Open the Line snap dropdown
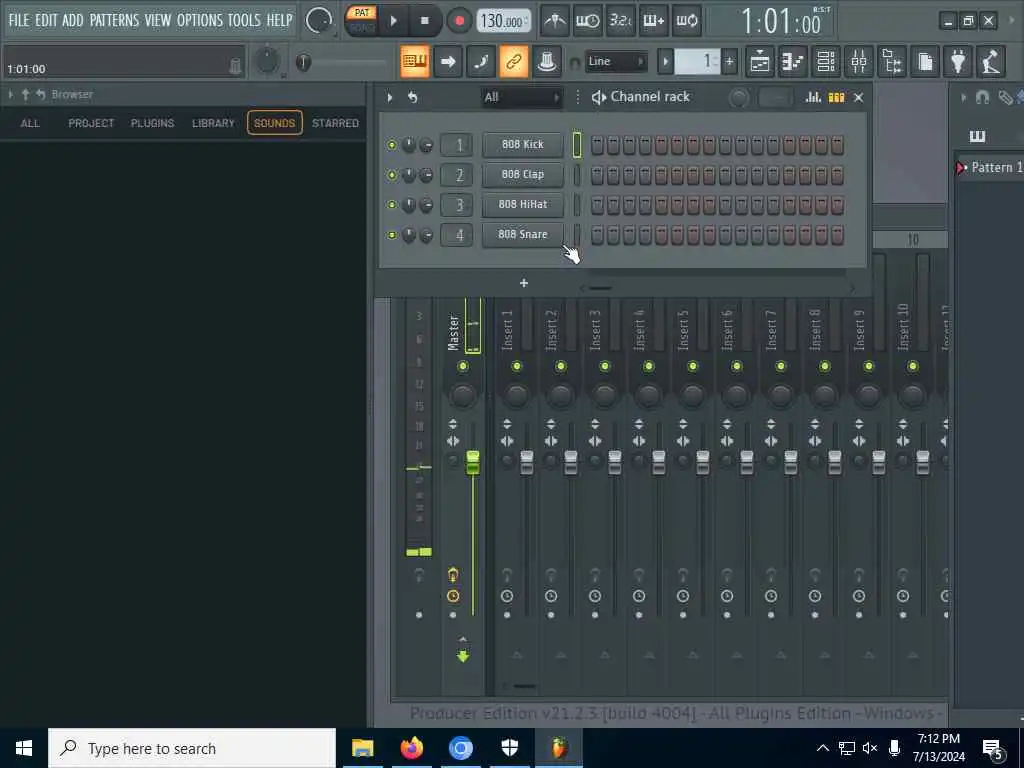The height and width of the screenshot is (768, 1024). (616, 61)
